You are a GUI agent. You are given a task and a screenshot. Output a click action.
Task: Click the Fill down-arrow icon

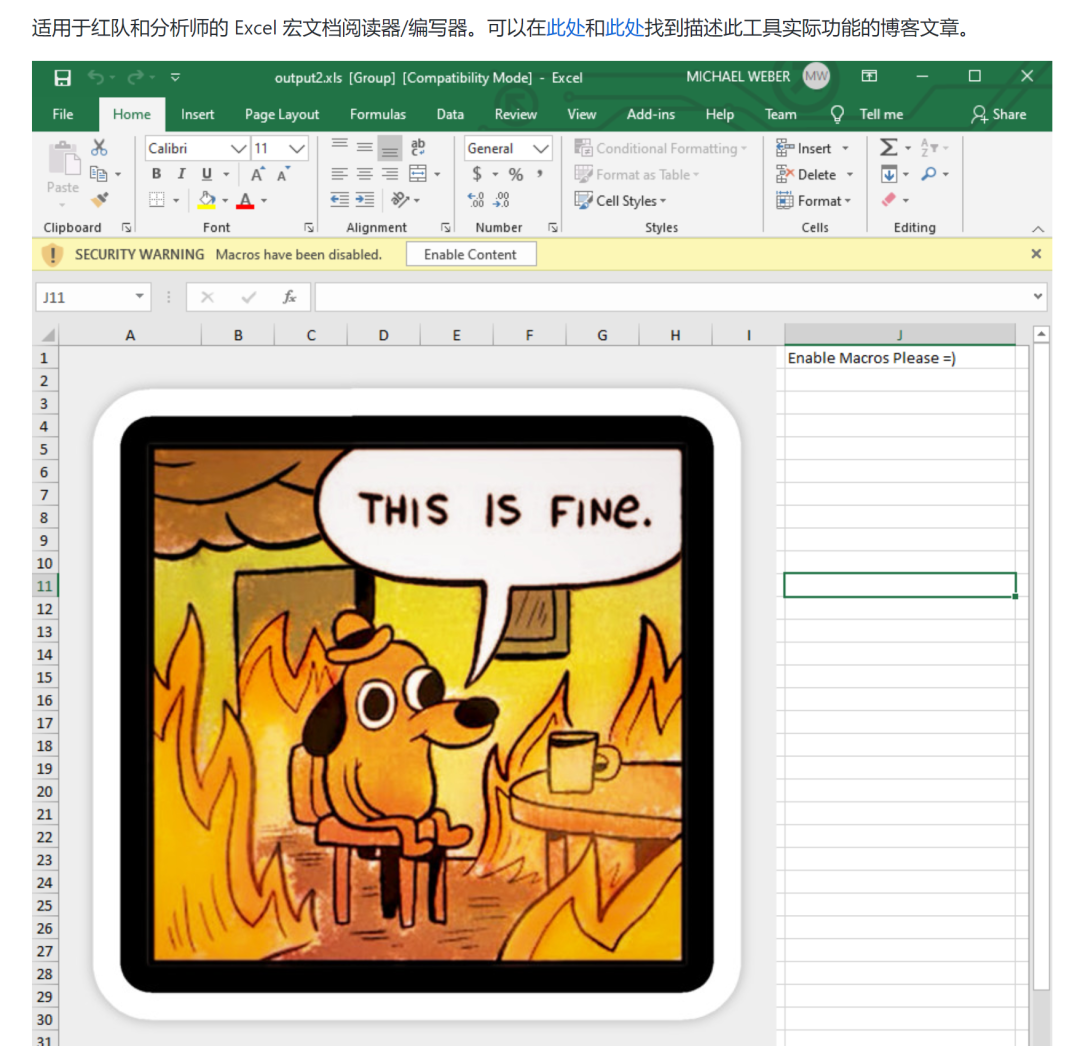tap(889, 174)
